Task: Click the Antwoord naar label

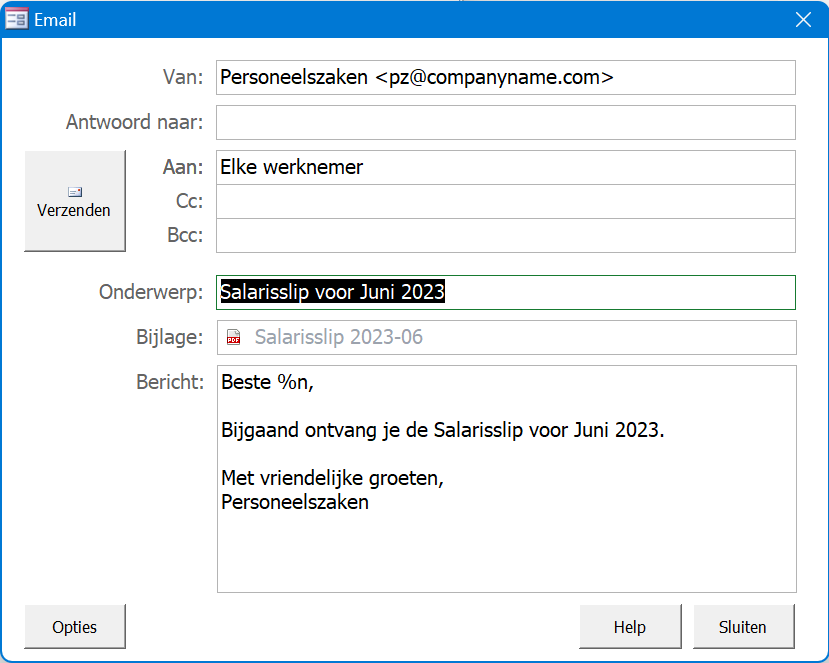Action: [135, 122]
